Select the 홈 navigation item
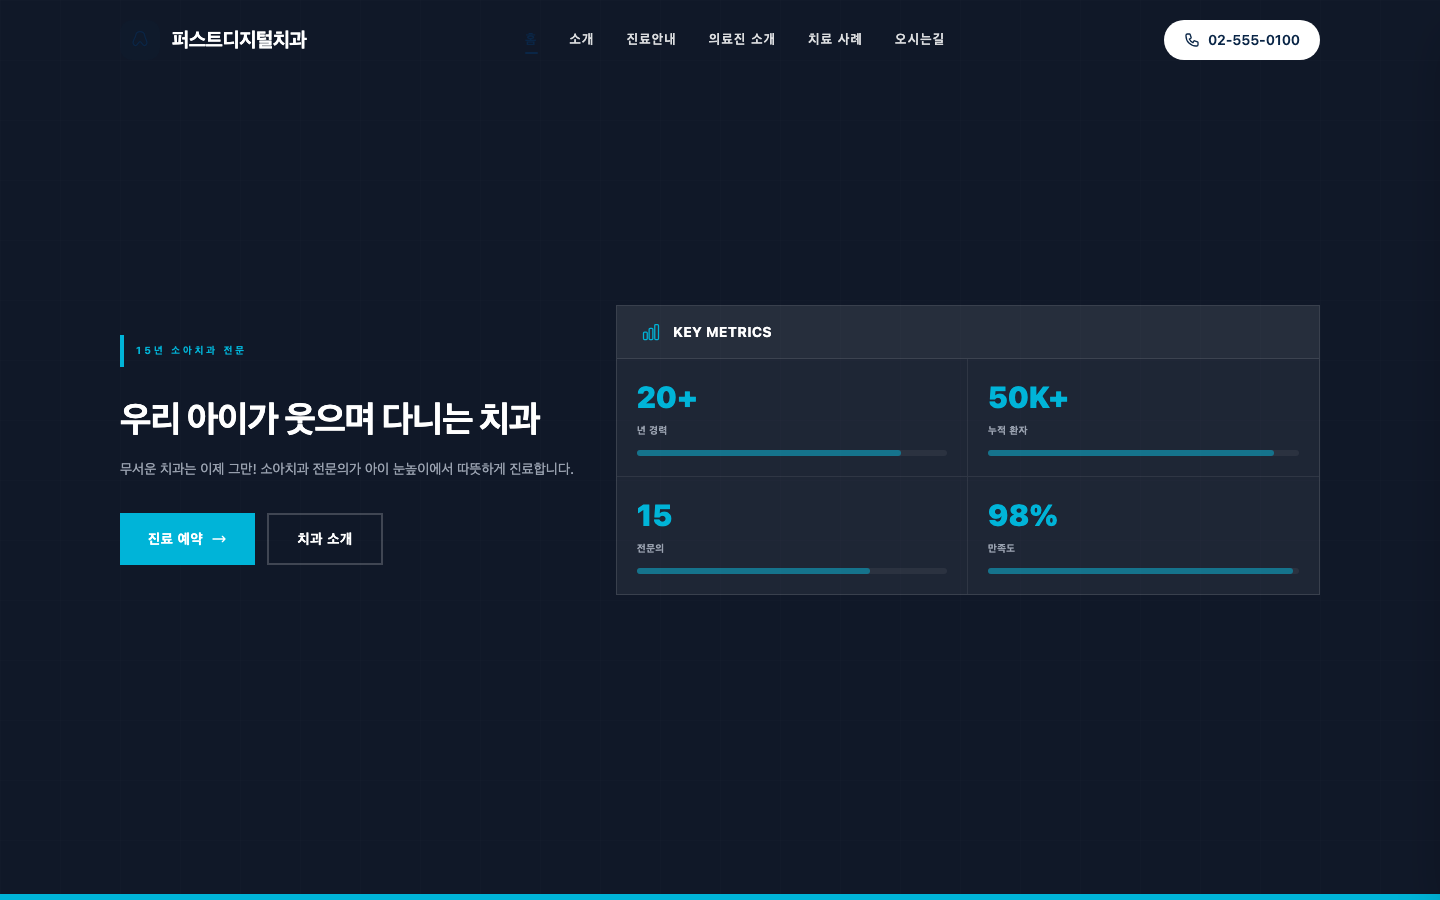Image resolution: width=1440 pixels, height=900 pixels. point(531,40)
